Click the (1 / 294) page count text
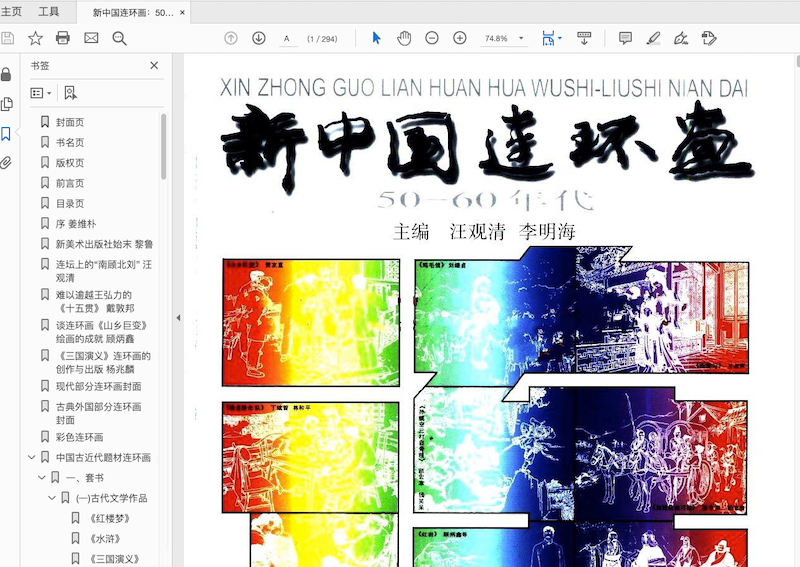This screenshot has height=567, width=800. [322, 39]
